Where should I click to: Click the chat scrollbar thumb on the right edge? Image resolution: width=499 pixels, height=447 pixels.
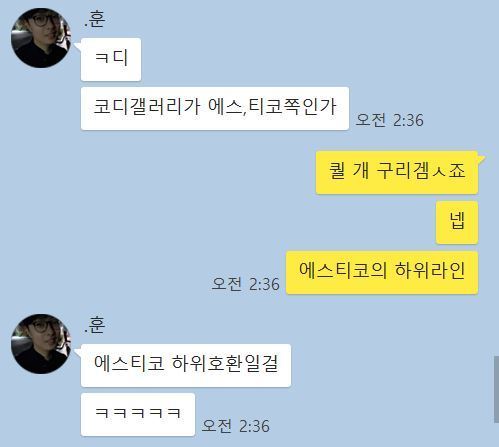click(496, 389)
